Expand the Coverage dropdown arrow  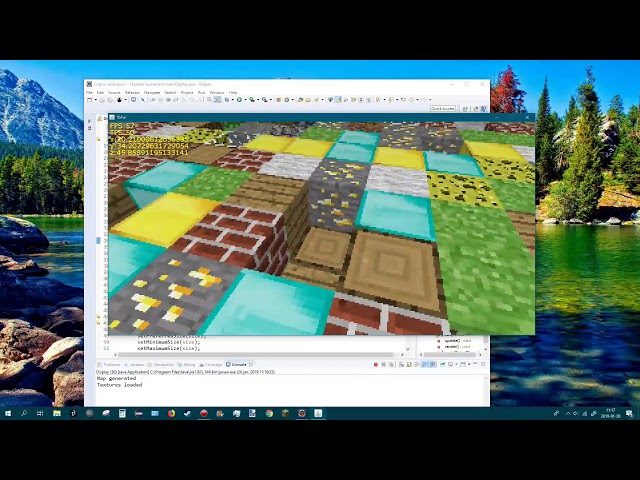point(258,100)
